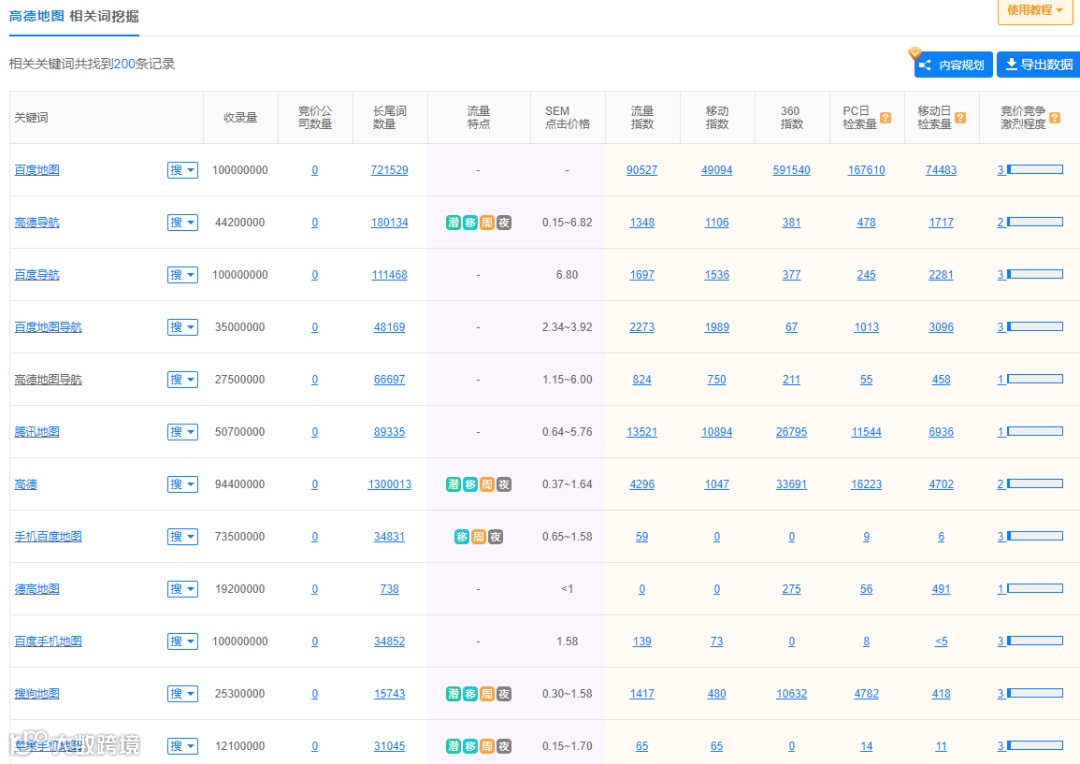Sort by 360指数 column header
The height and width of the screenshot is (764, 1080).
pyautogui.click(x=791, y=118)
